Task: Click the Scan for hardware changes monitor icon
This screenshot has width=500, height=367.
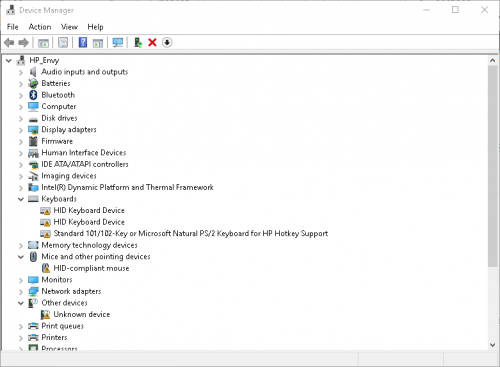Action: point(117,43)
